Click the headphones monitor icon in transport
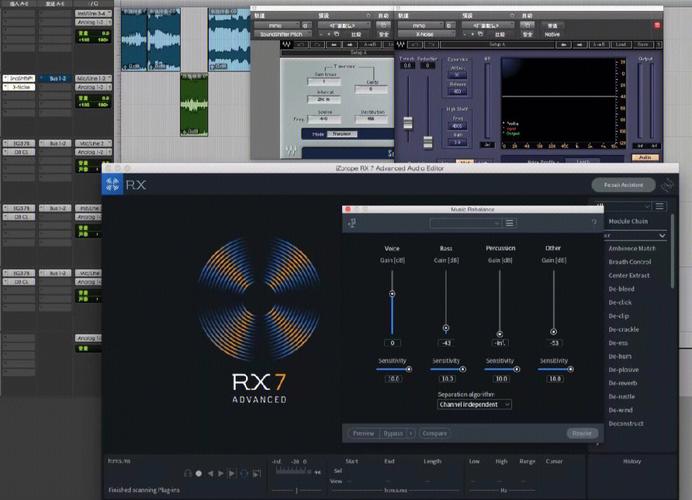Viewport: 692px width, 500px height. coord(188,474)
